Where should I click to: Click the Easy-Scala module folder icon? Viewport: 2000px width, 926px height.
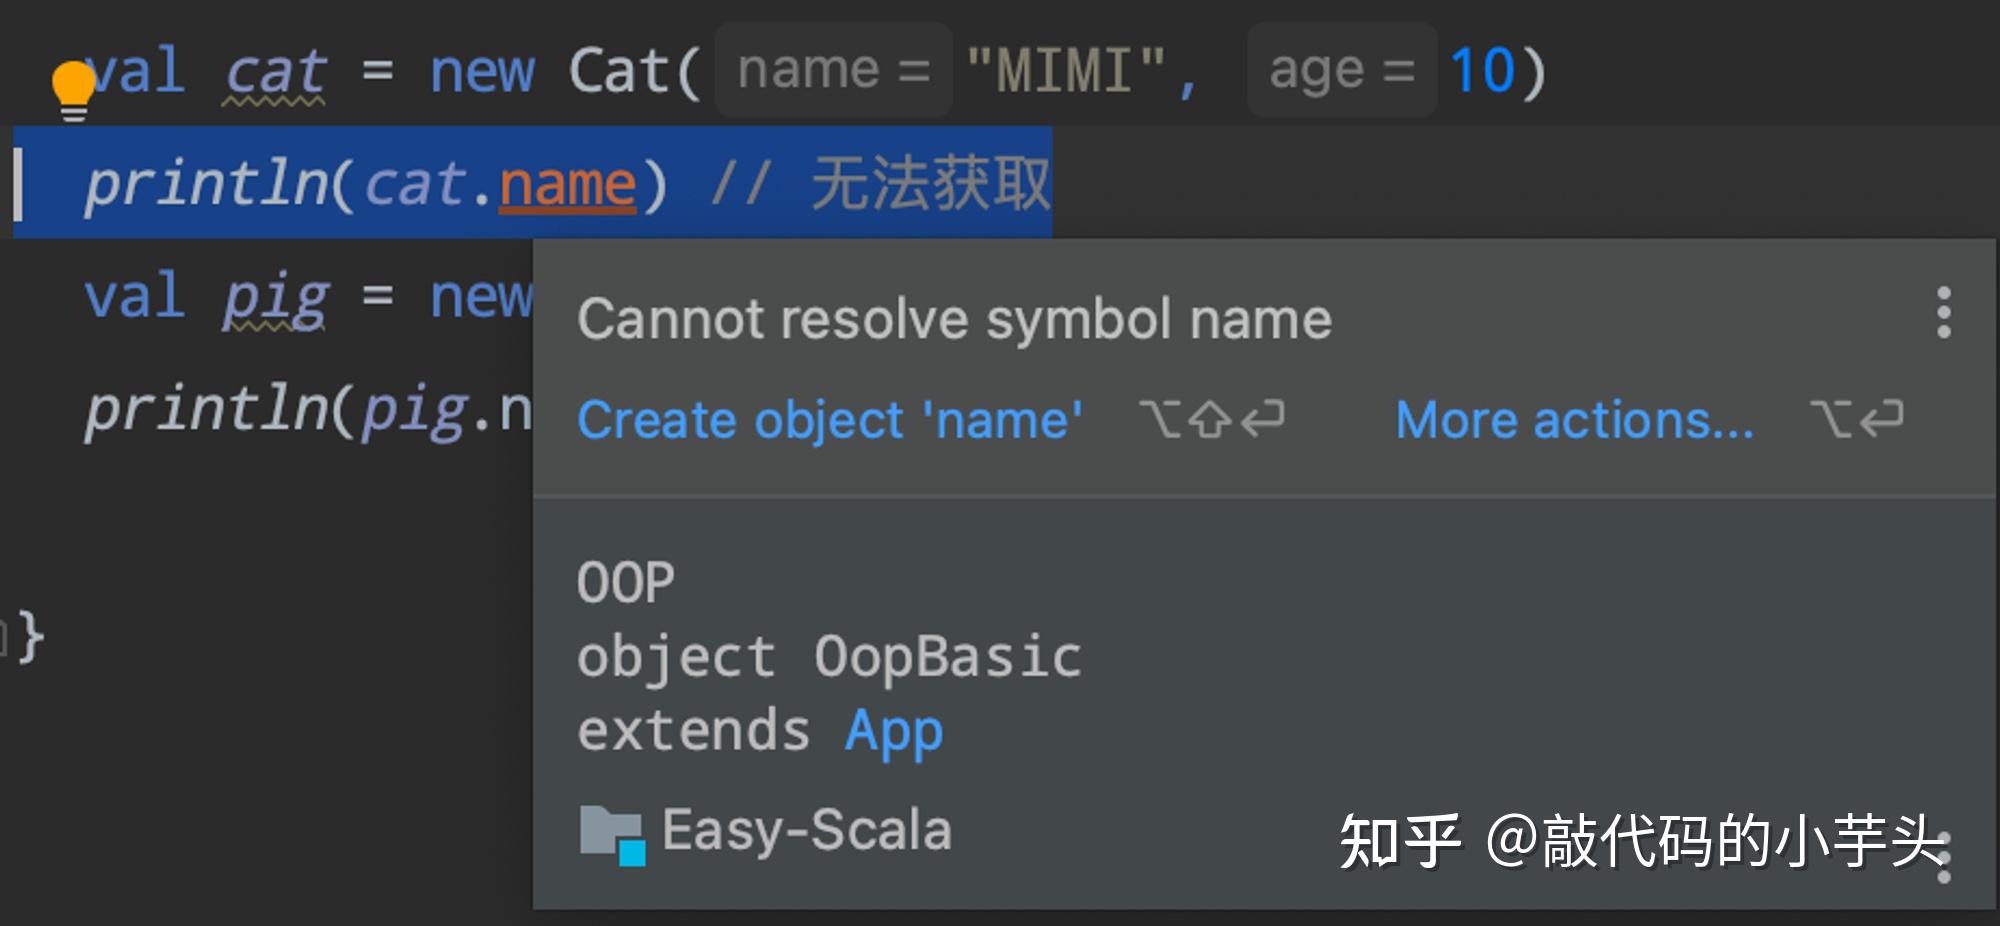pos(611,834)
